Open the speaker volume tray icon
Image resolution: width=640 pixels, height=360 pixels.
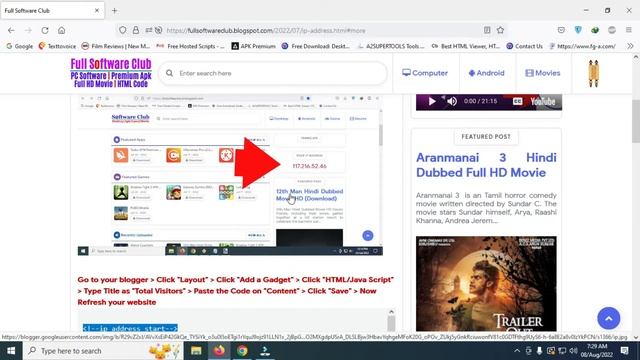coord(573,351)
